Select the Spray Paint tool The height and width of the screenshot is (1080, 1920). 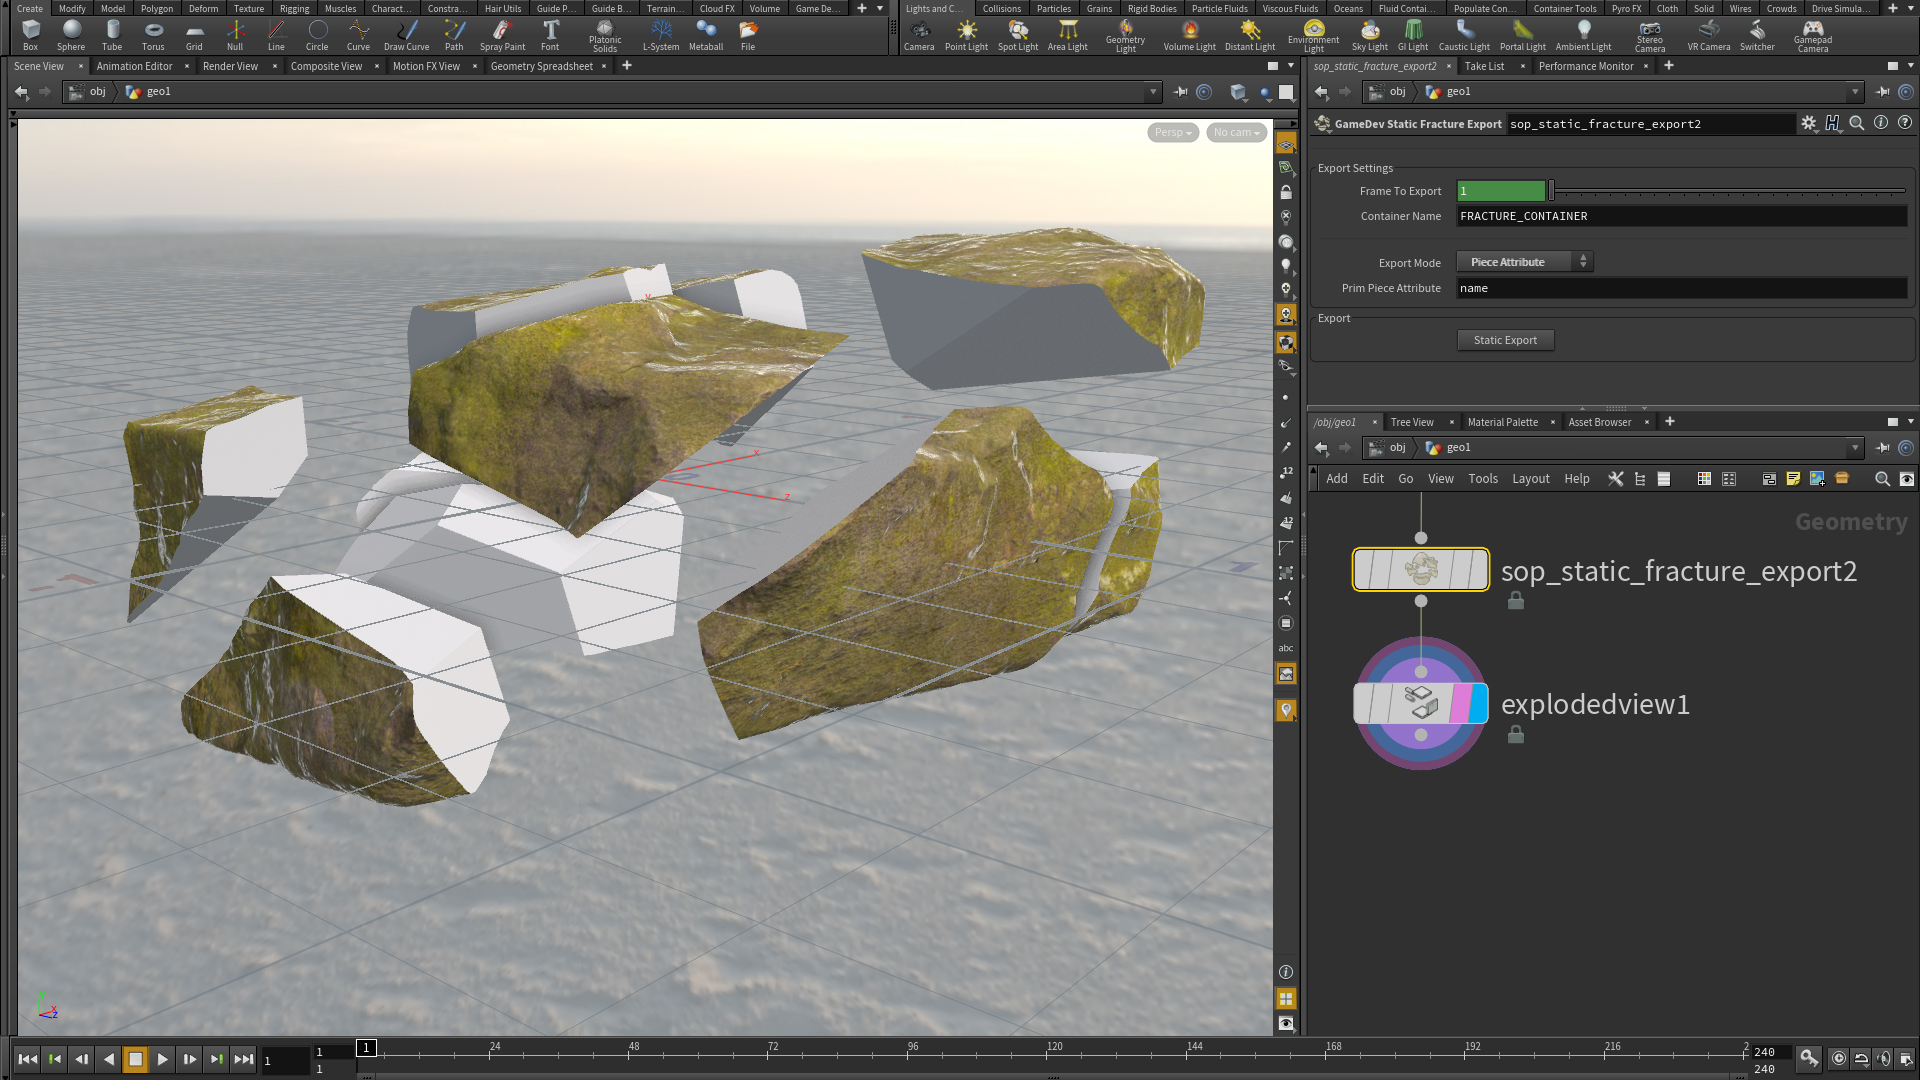502,35
